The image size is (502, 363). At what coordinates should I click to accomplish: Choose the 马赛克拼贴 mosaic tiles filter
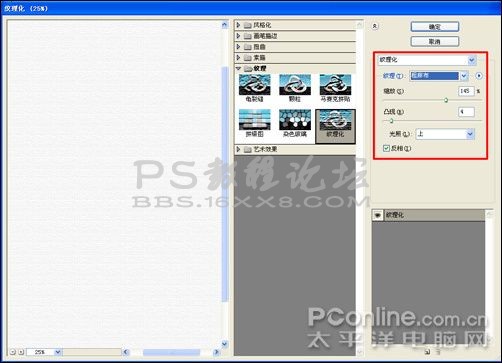(335, 88)
